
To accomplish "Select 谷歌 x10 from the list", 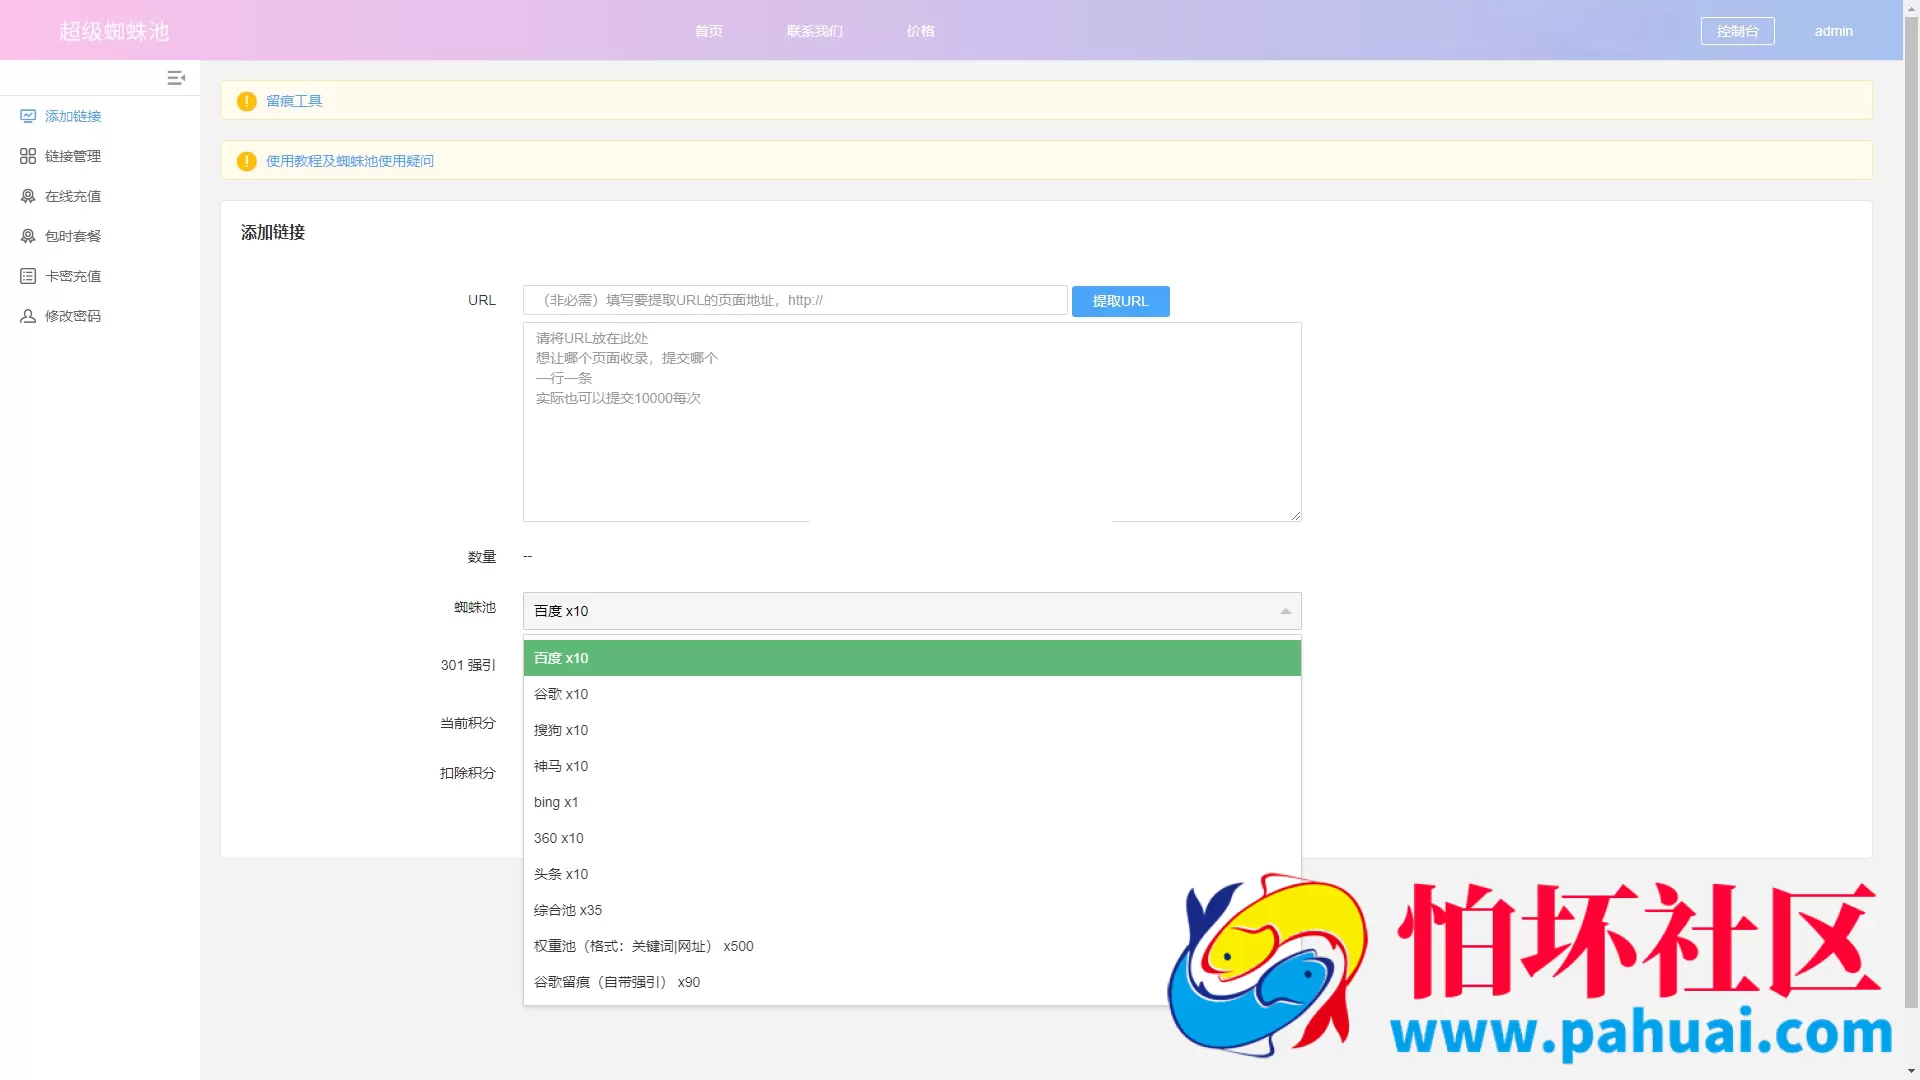I will (x=561, y=694).
